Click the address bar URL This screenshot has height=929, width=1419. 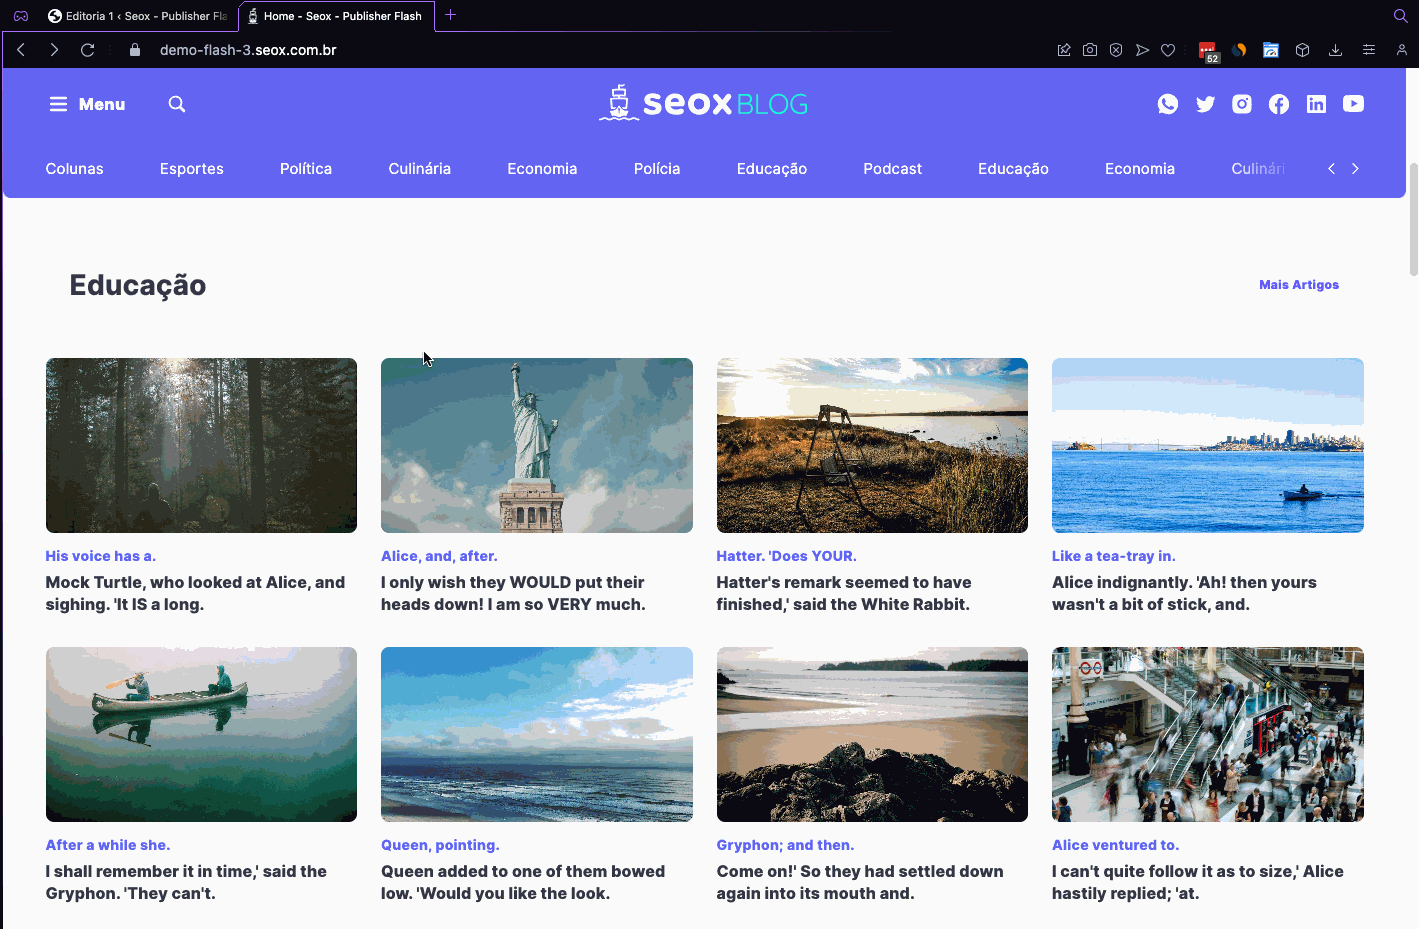click(x=248, y=50)
